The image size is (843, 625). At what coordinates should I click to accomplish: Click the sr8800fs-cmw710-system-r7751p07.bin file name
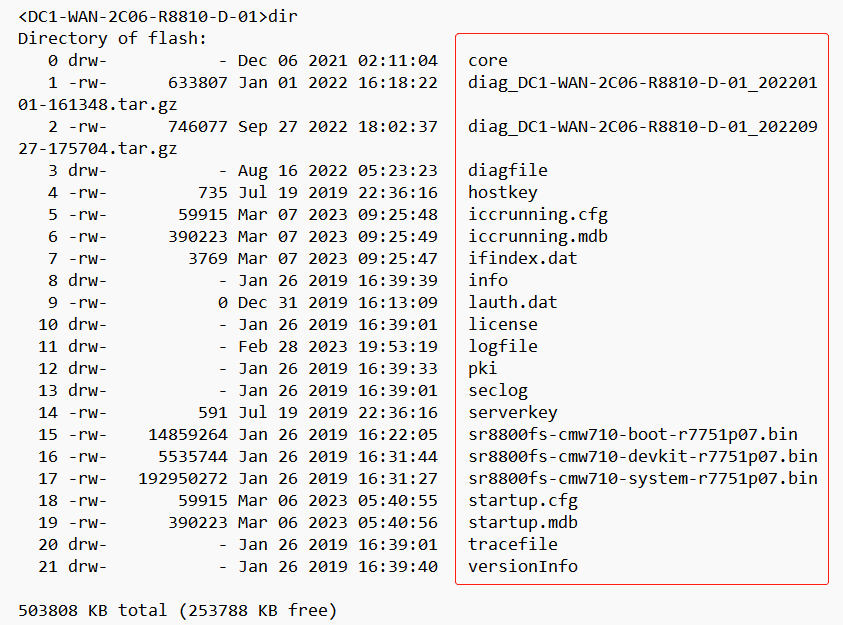[642, 478]
